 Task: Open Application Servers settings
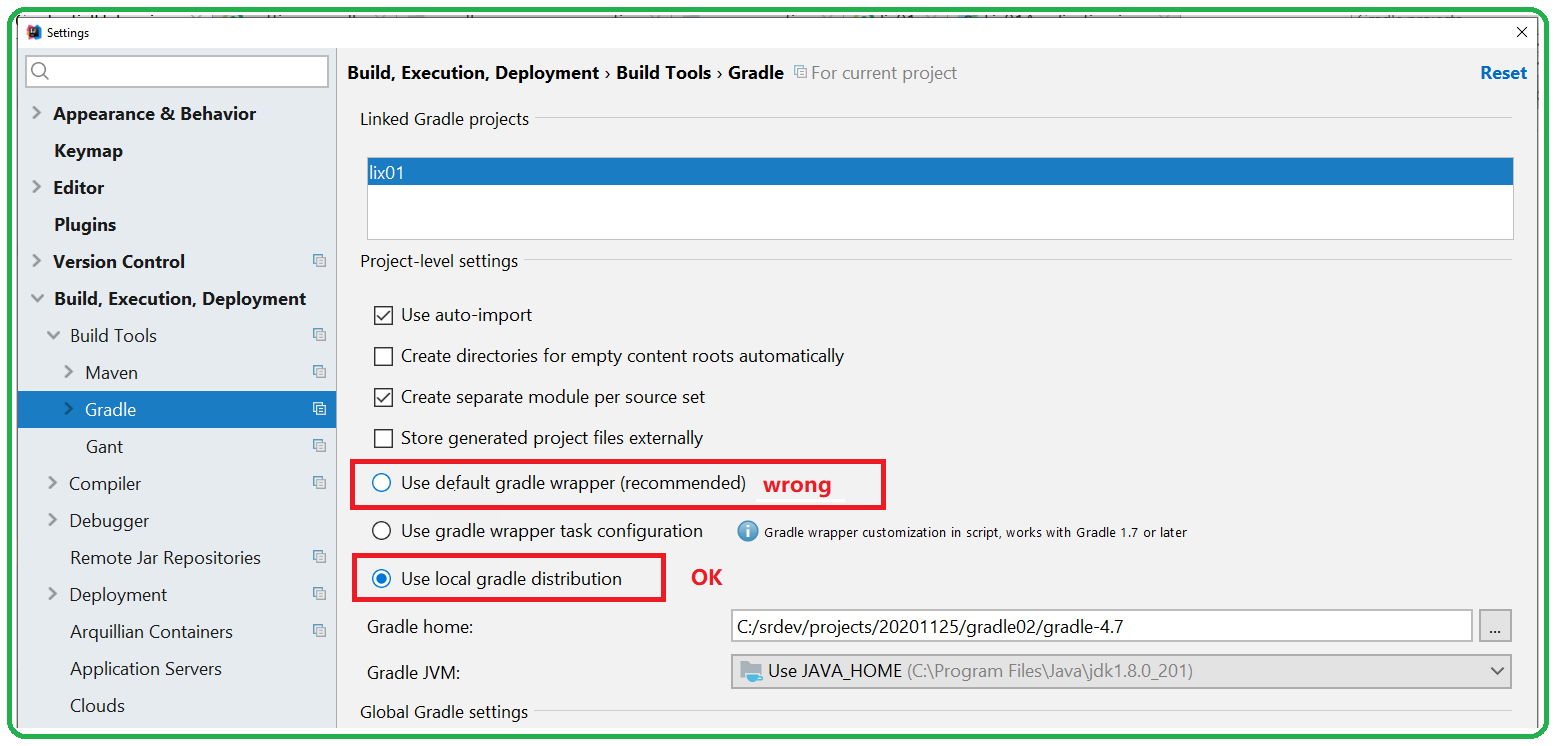click(x=146, y=669)
